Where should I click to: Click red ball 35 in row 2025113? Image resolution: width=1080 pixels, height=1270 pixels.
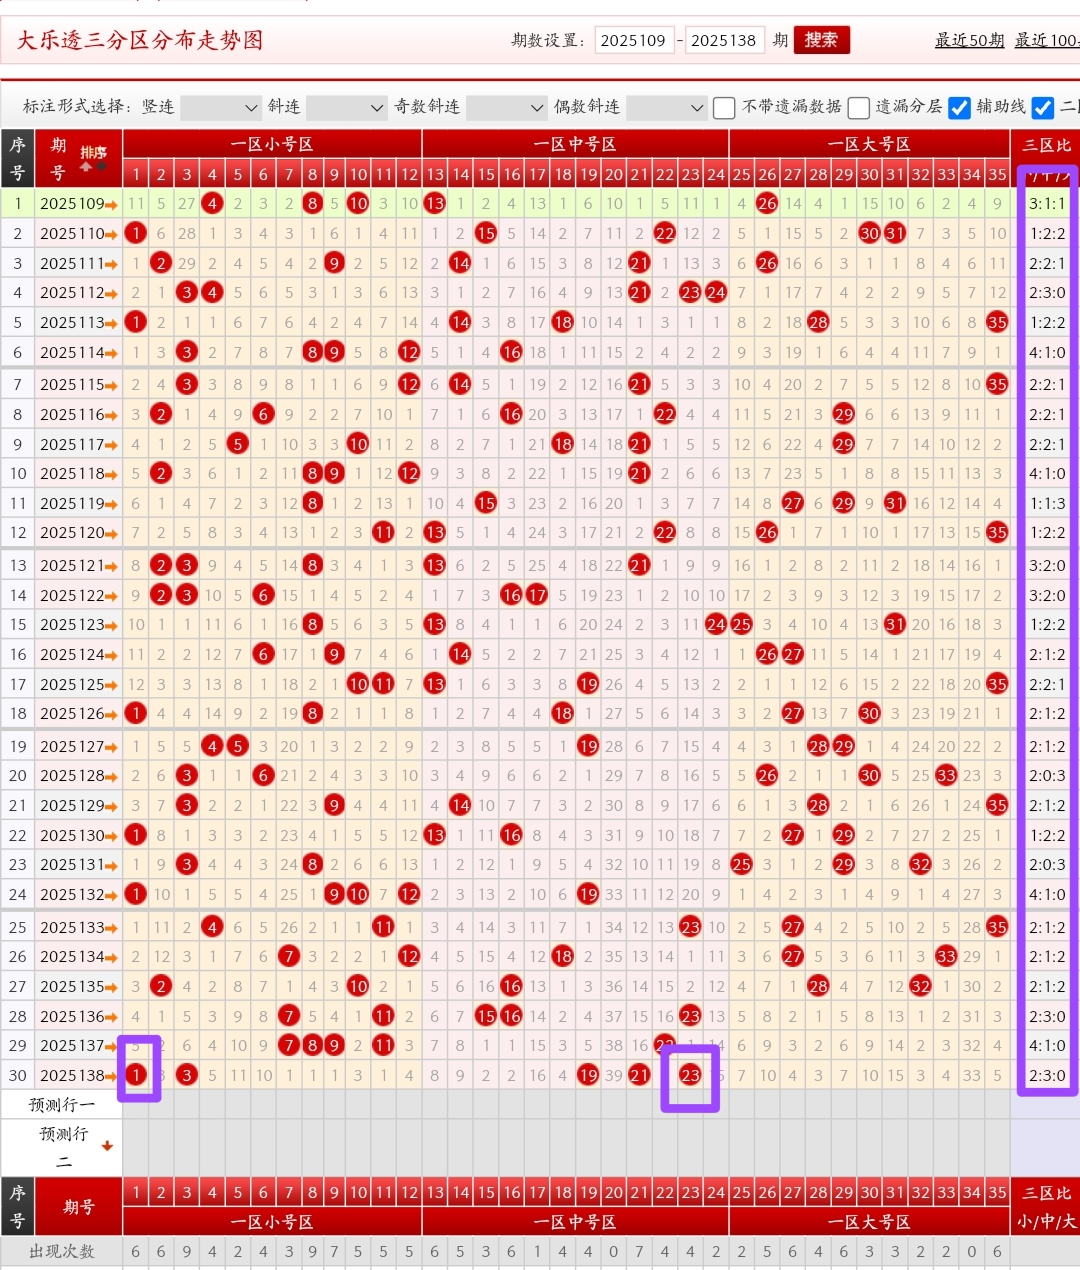point(997,323)
